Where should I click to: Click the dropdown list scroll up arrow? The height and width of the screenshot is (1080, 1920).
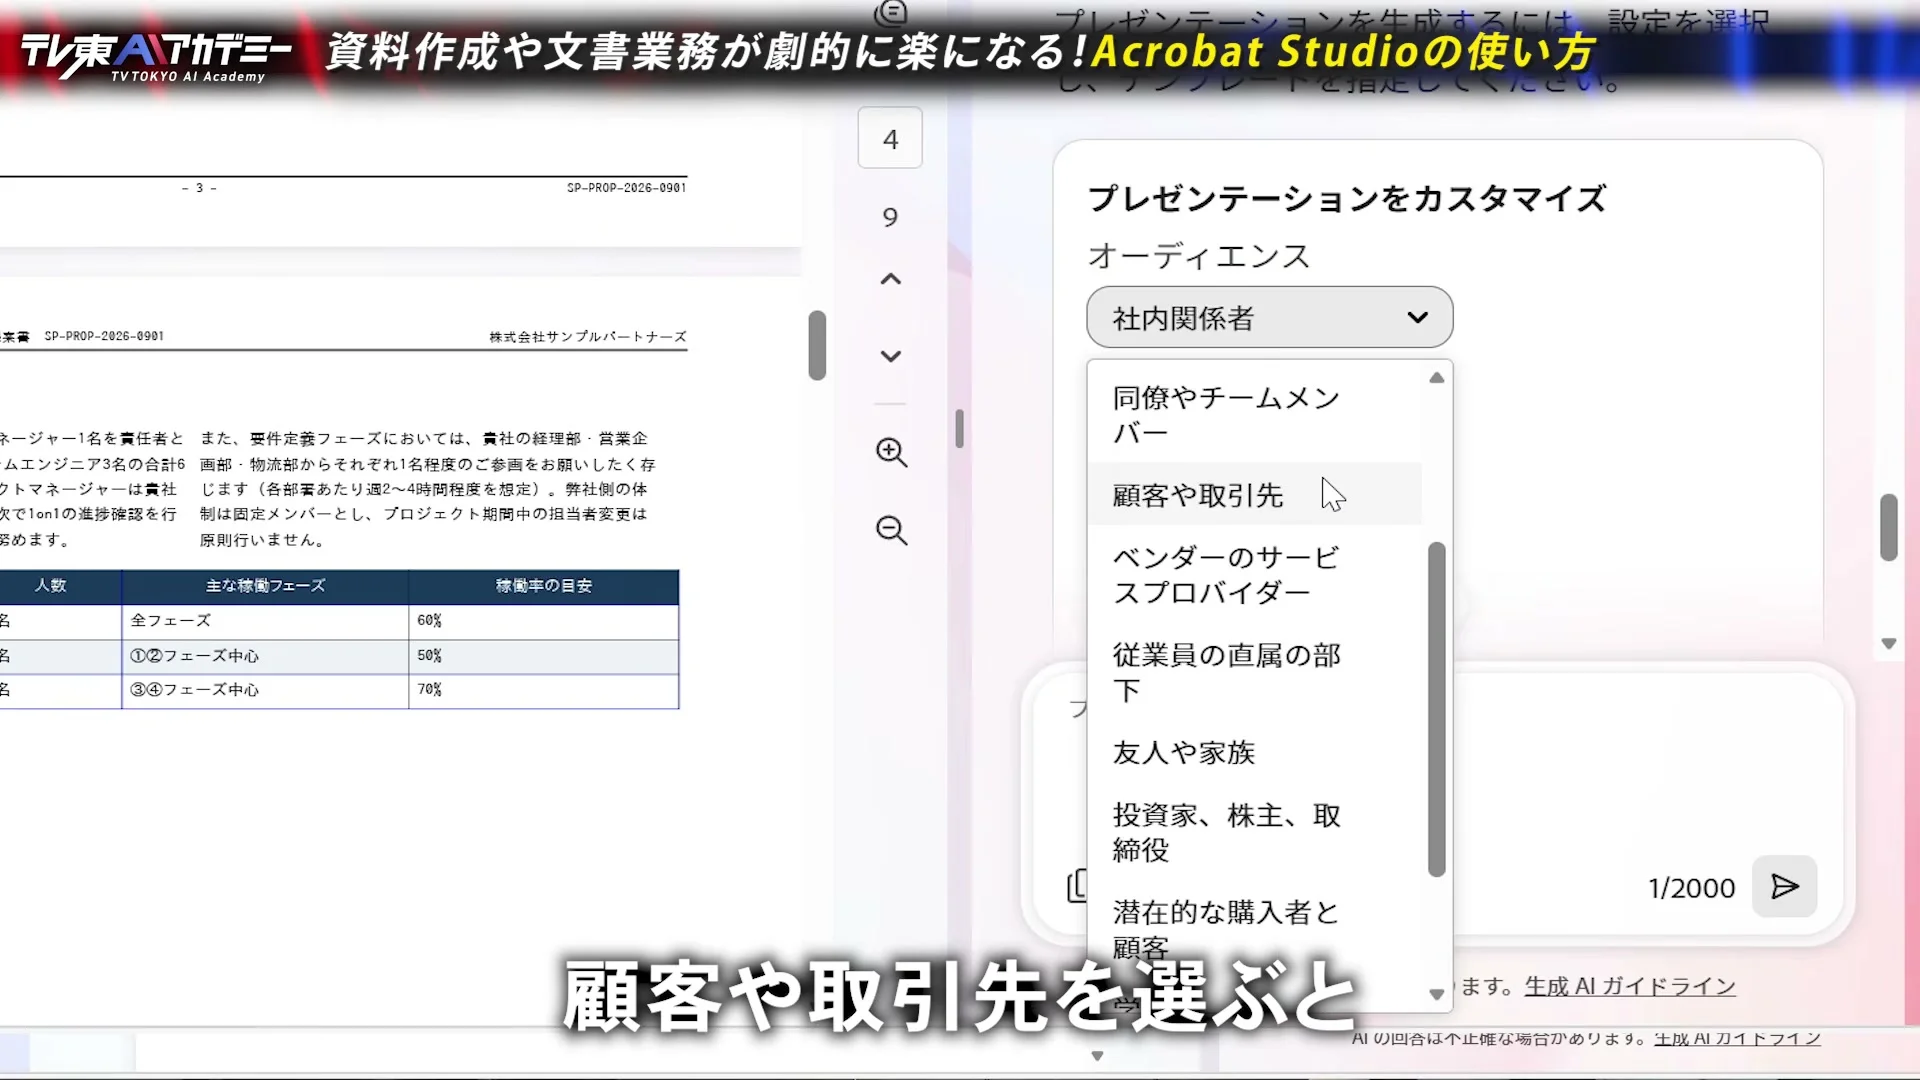tap(1437, 378)
